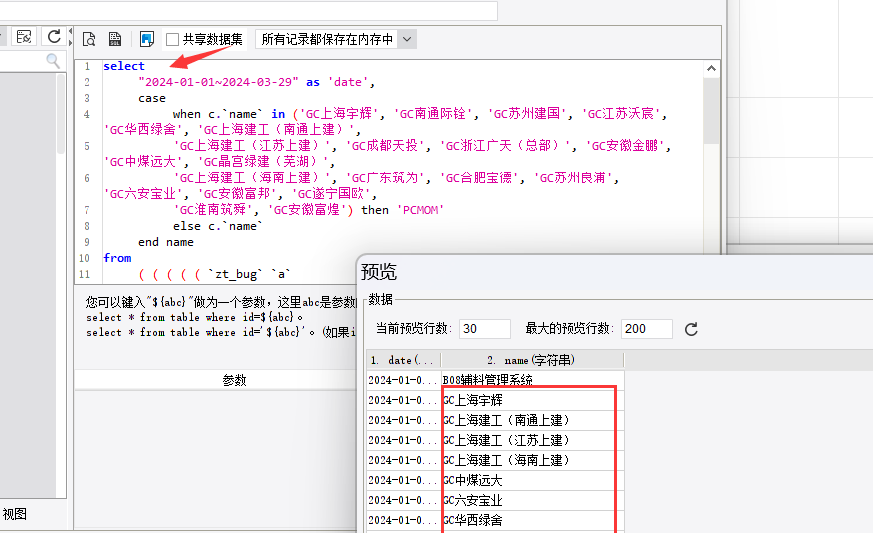Click the name (字符串) column header
Screen dimensions: 873x533
(x=532, y=360)
